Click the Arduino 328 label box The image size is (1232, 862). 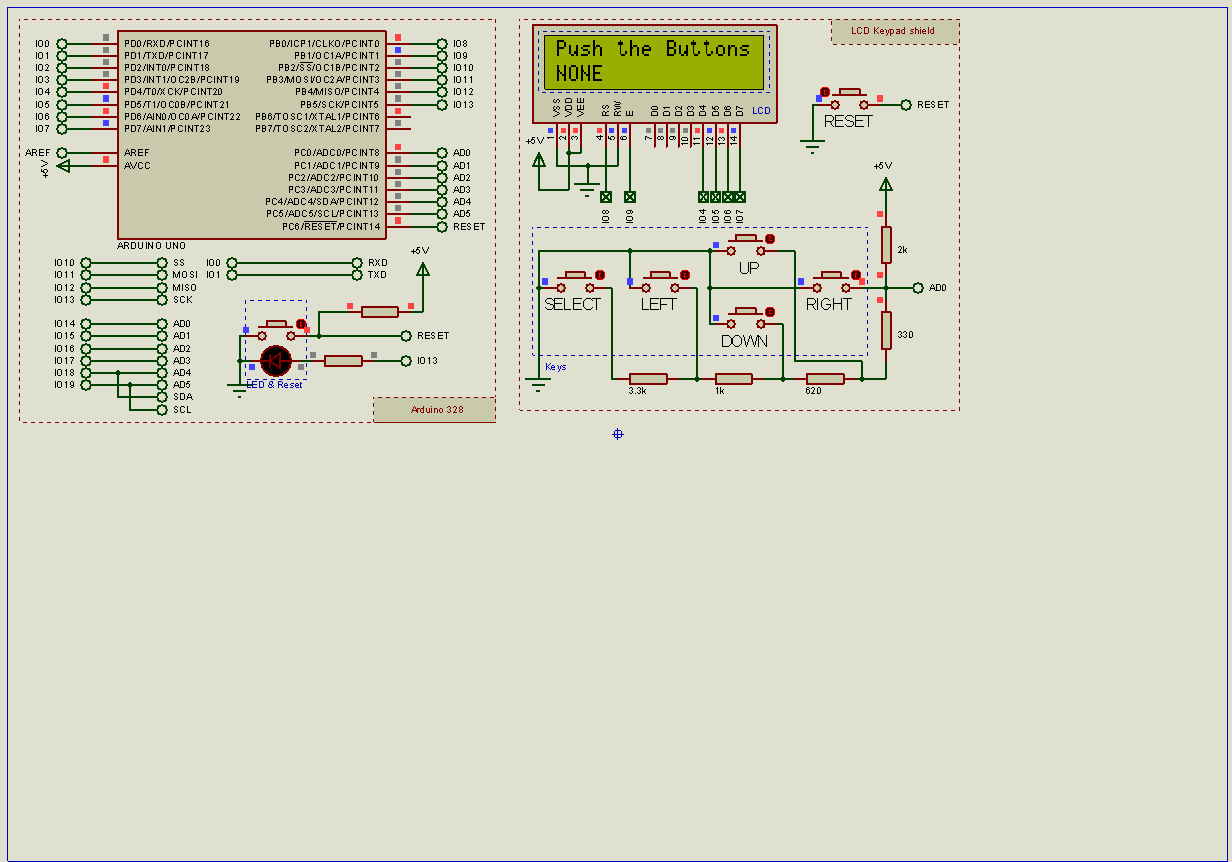point(434,409)
